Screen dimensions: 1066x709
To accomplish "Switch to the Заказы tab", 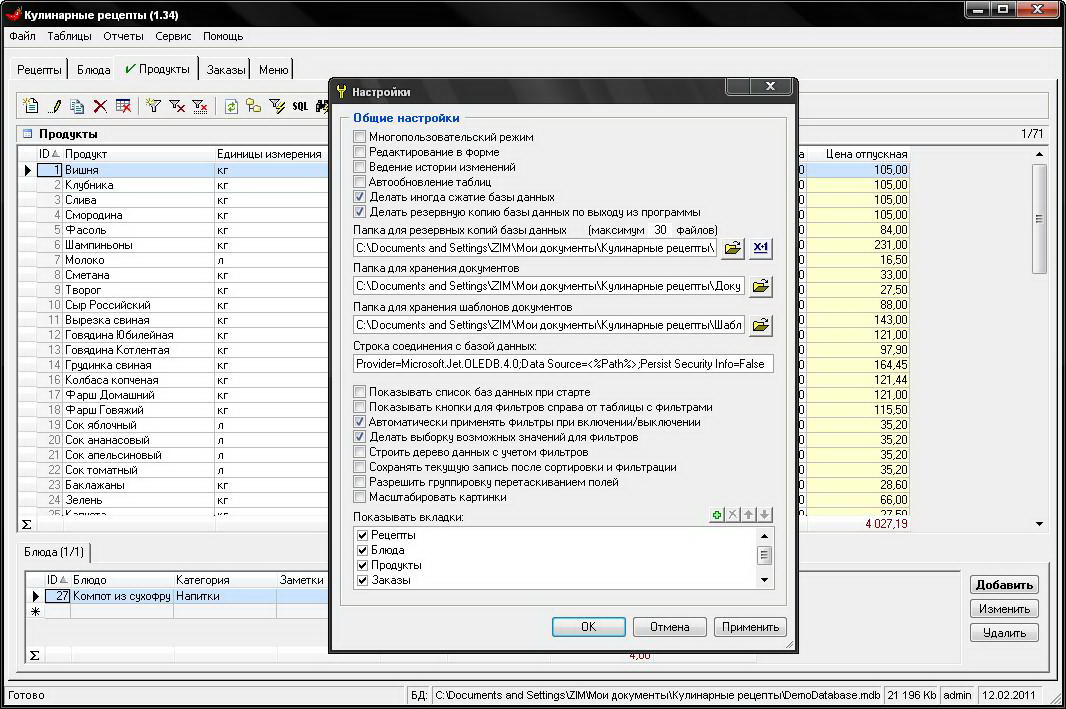I will pyautogui.click(x=225, y=70).
